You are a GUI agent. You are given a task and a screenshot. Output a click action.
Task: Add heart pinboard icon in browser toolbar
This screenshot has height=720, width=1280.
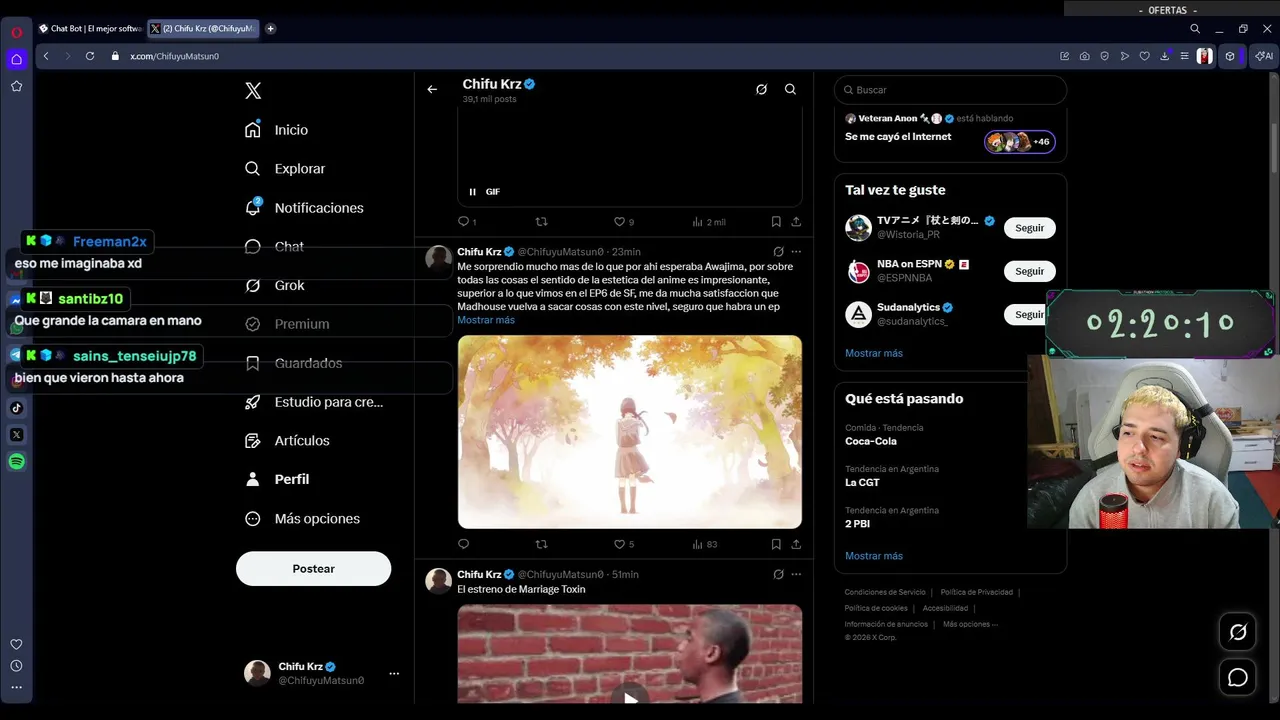[x=1145, y=56]
